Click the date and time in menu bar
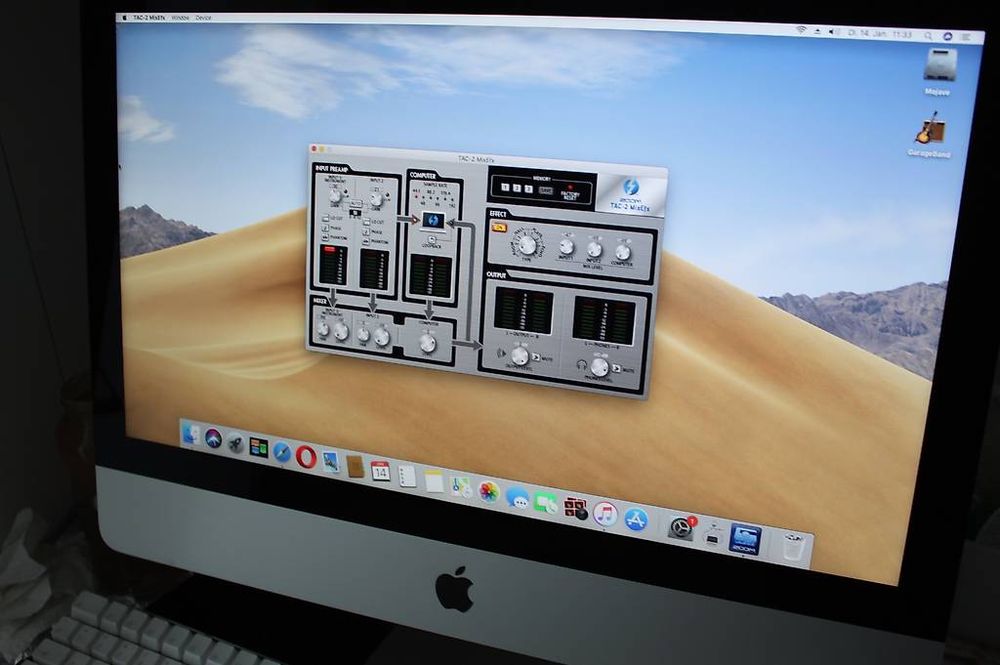Viewport: 1000px width, 665px height. point(880,34)
